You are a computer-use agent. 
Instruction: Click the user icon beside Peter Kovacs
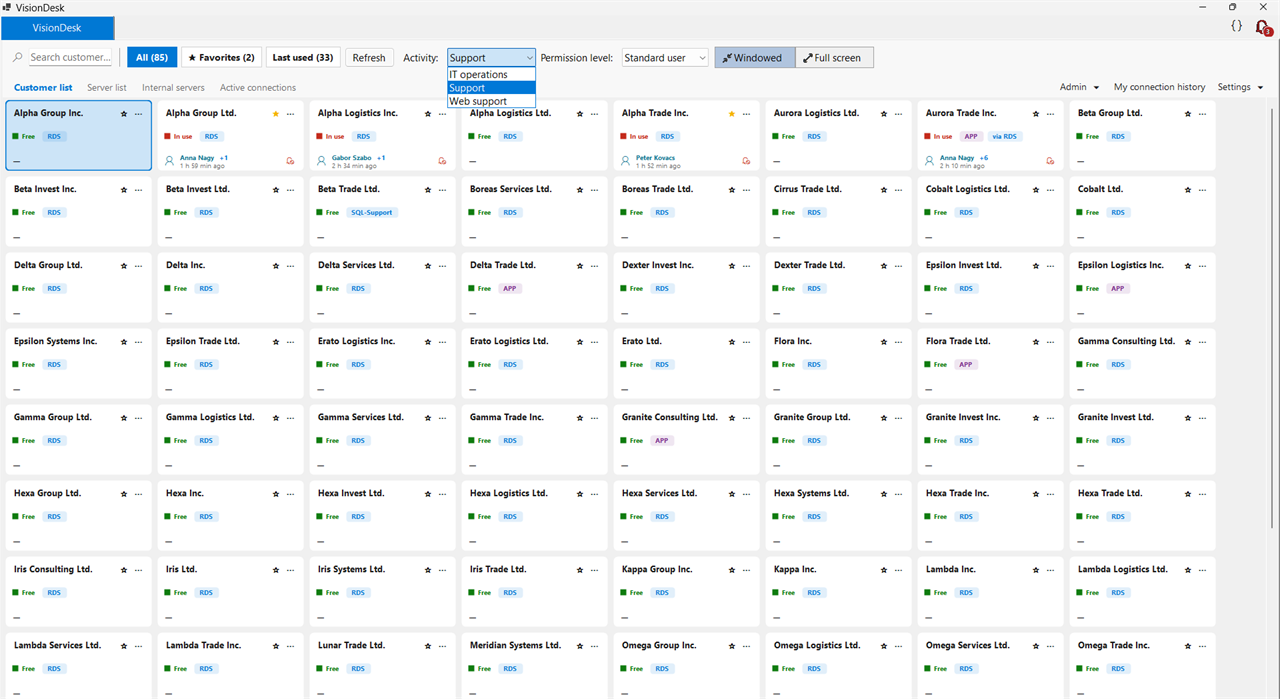click(626, 160)
